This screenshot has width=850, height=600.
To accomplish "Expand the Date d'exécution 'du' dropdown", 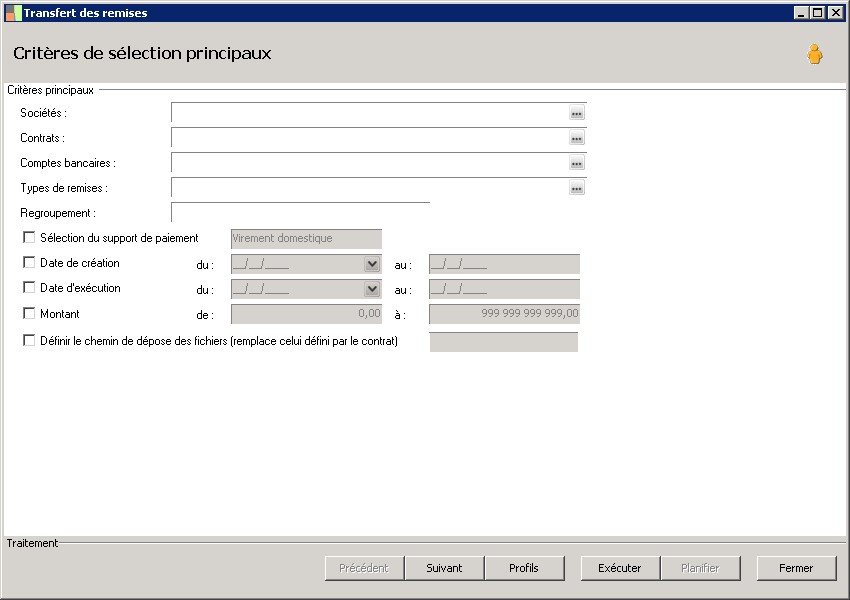I will tap(372, 289).
